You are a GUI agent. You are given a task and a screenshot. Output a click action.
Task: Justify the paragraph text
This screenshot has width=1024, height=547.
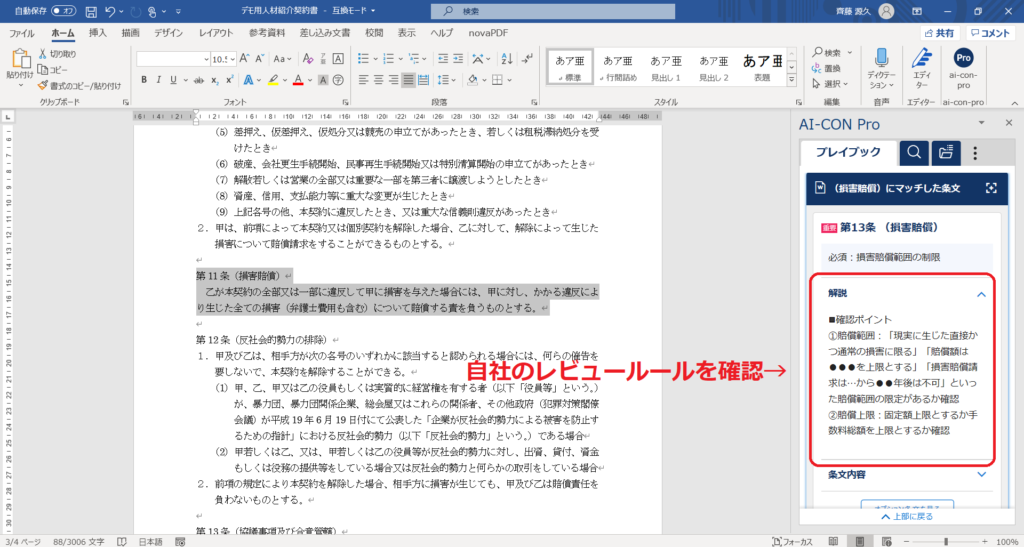pos(408,80)
